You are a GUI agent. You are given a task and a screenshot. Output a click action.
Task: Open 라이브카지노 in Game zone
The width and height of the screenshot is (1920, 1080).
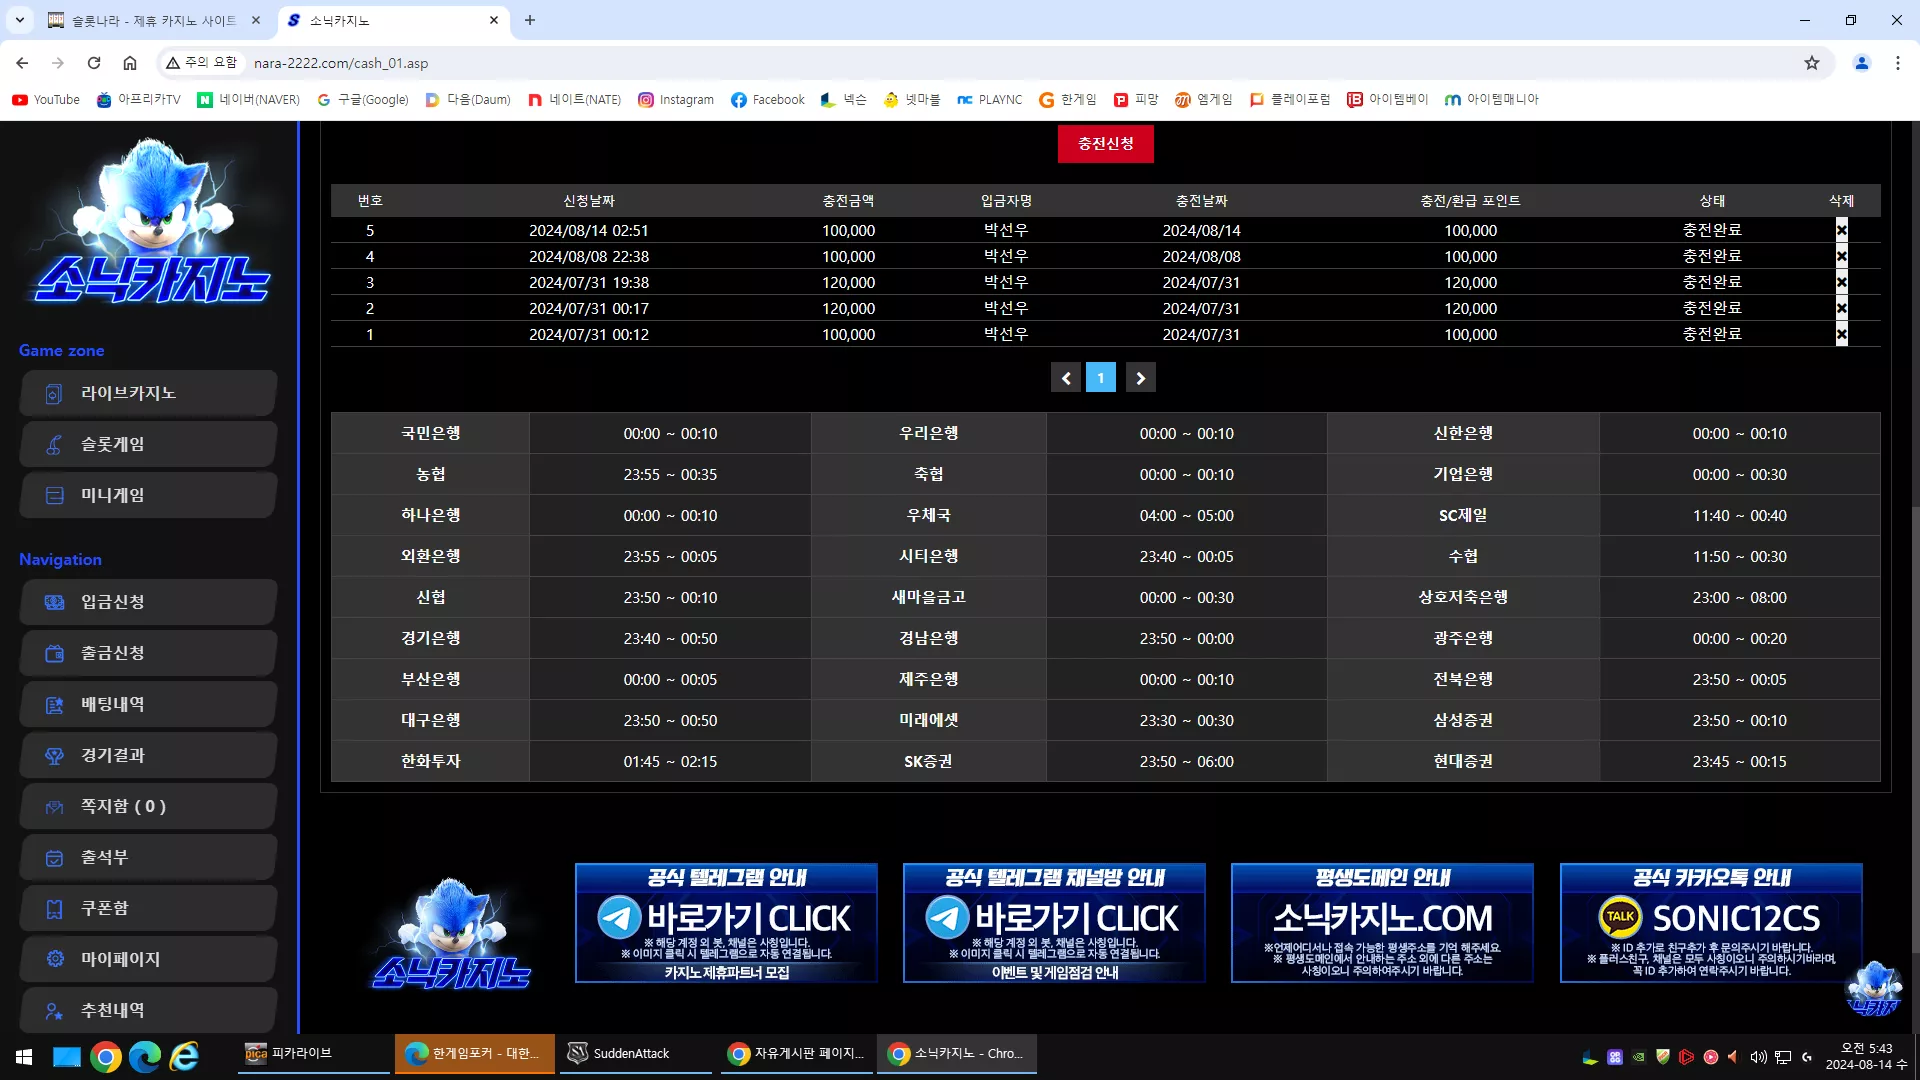pyautogui.click(x=148, y=393)
